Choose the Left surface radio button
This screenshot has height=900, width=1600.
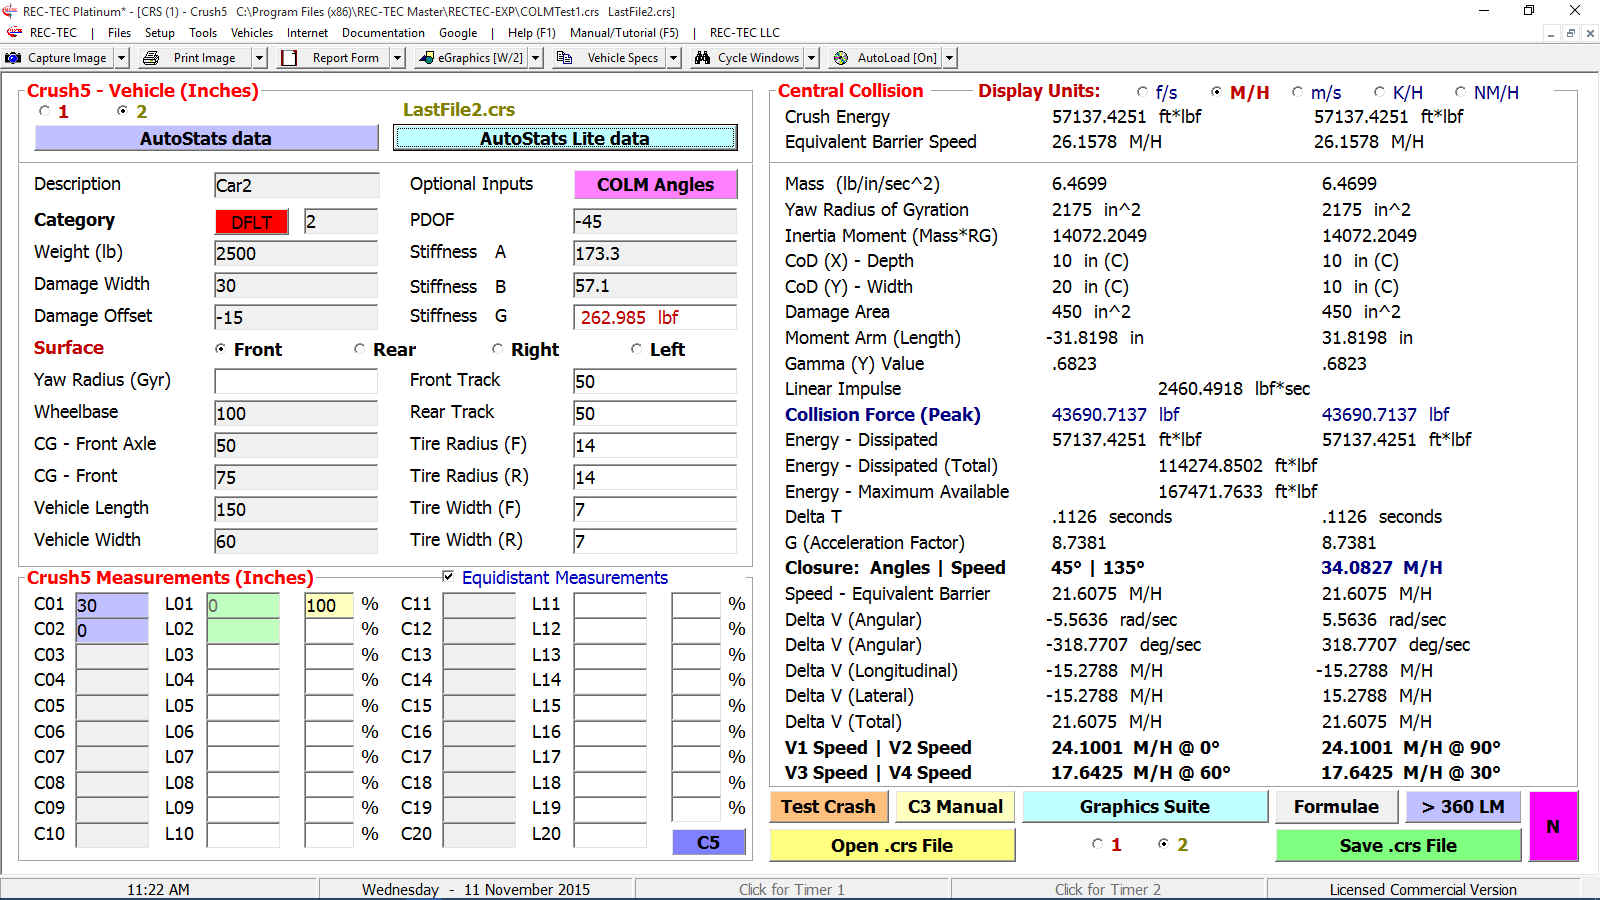tap(636, 349)
